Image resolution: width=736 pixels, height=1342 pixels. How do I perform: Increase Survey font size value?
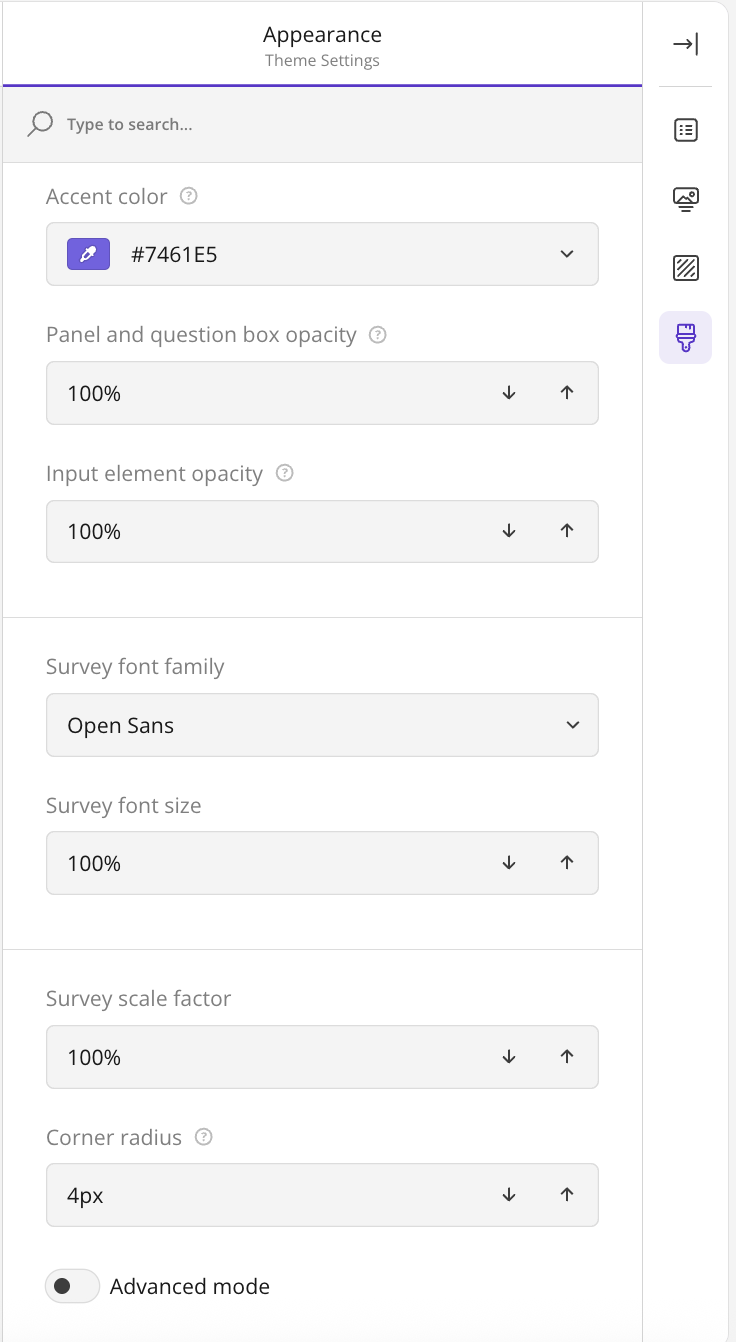click(x=567, y=863)
